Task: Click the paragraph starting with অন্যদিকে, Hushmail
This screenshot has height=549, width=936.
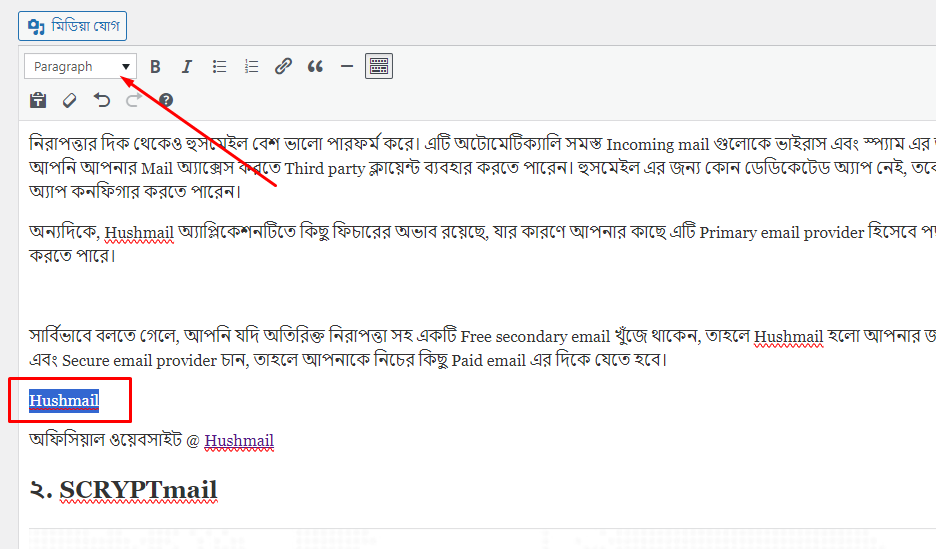Action: (482, 243)
